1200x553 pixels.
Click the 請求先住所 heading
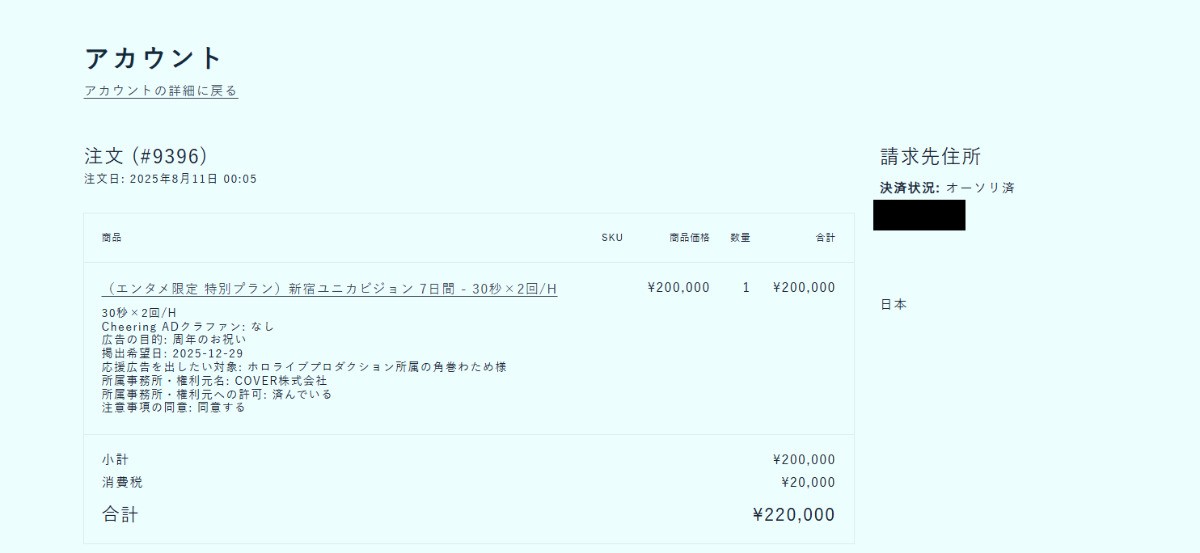click(x=930, y=157)
